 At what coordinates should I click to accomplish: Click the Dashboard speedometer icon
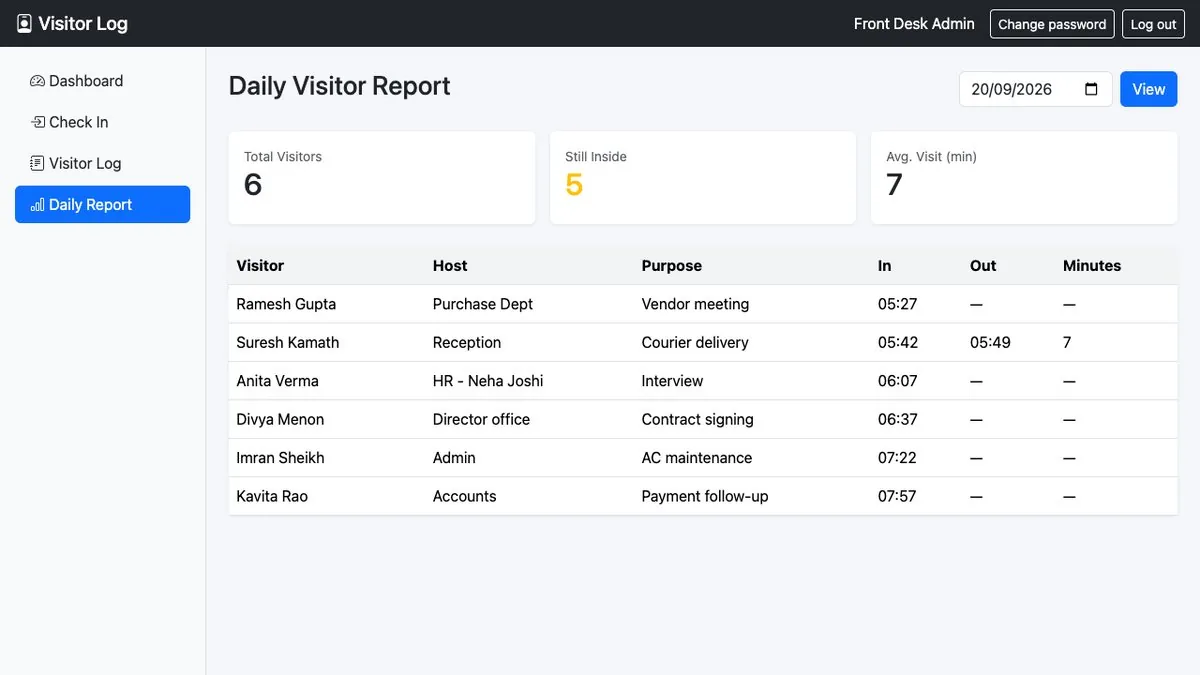point(37,81)
